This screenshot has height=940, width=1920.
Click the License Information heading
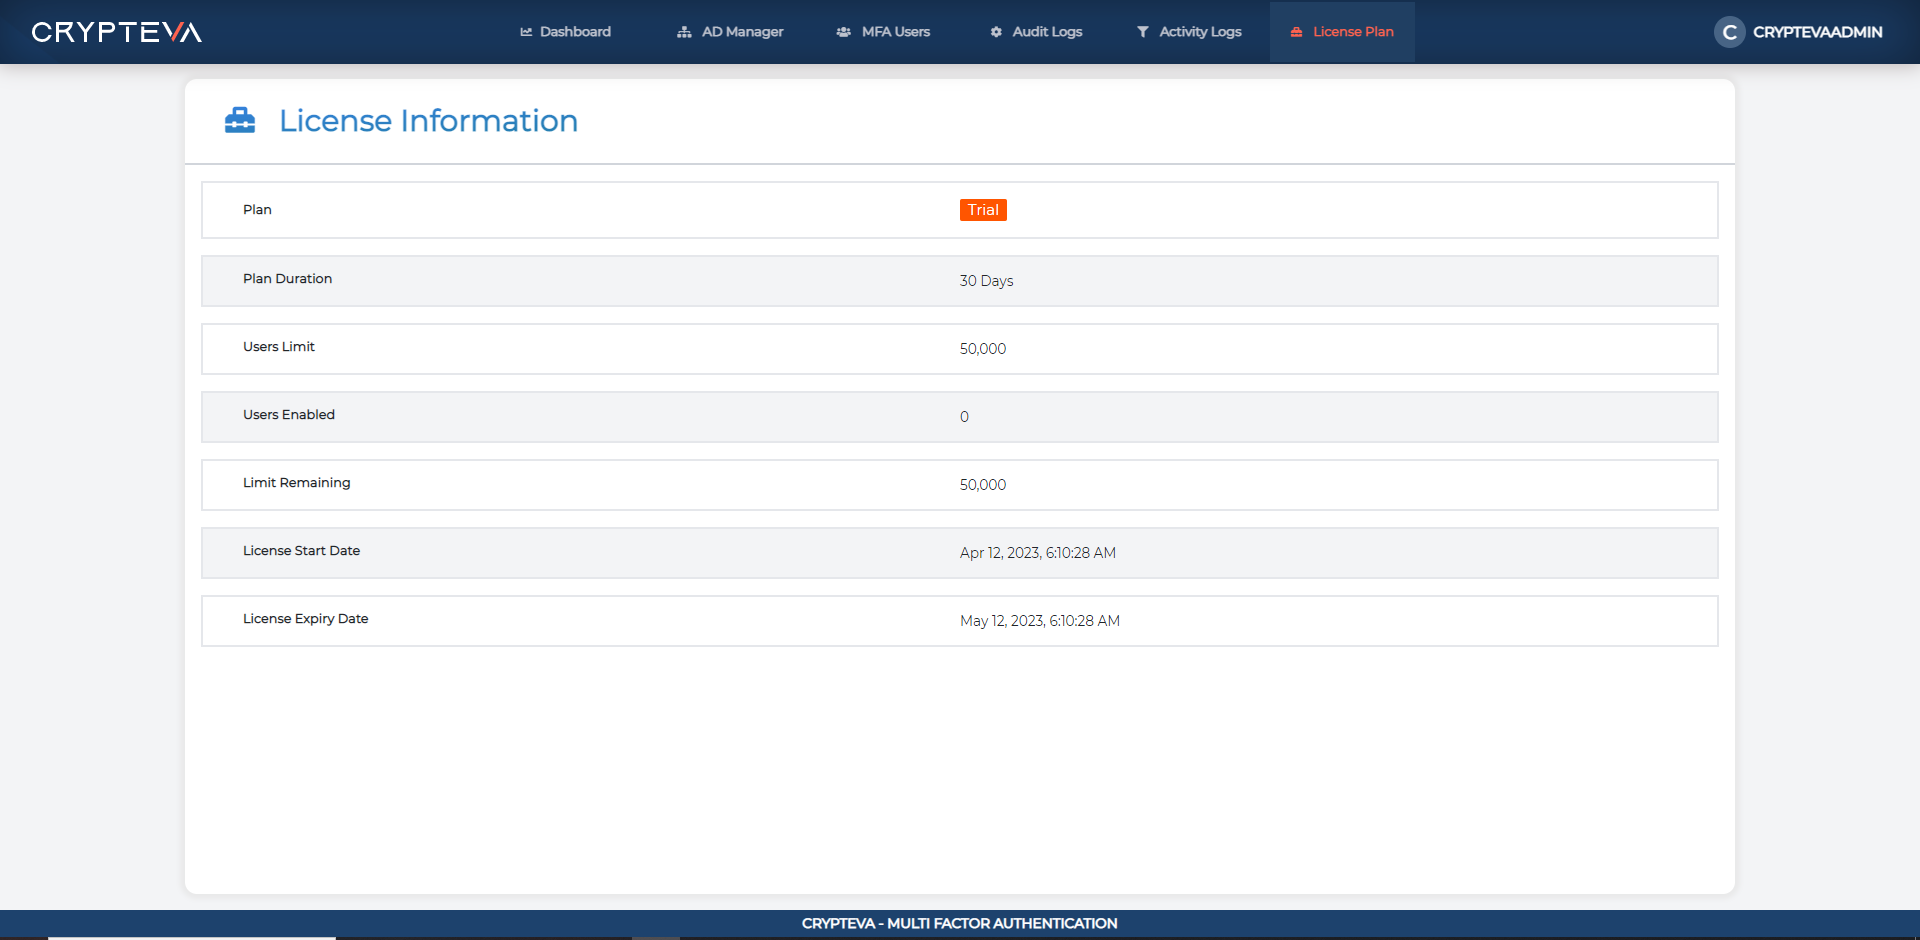click(428, 121)
